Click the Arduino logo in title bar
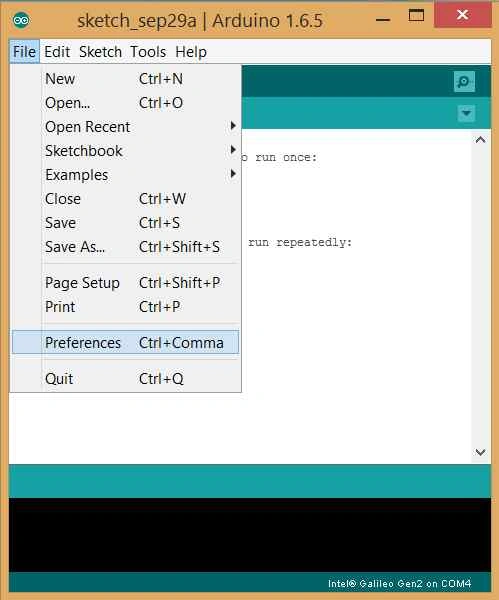This screenshot has height=600, width=499. (21, 20)
